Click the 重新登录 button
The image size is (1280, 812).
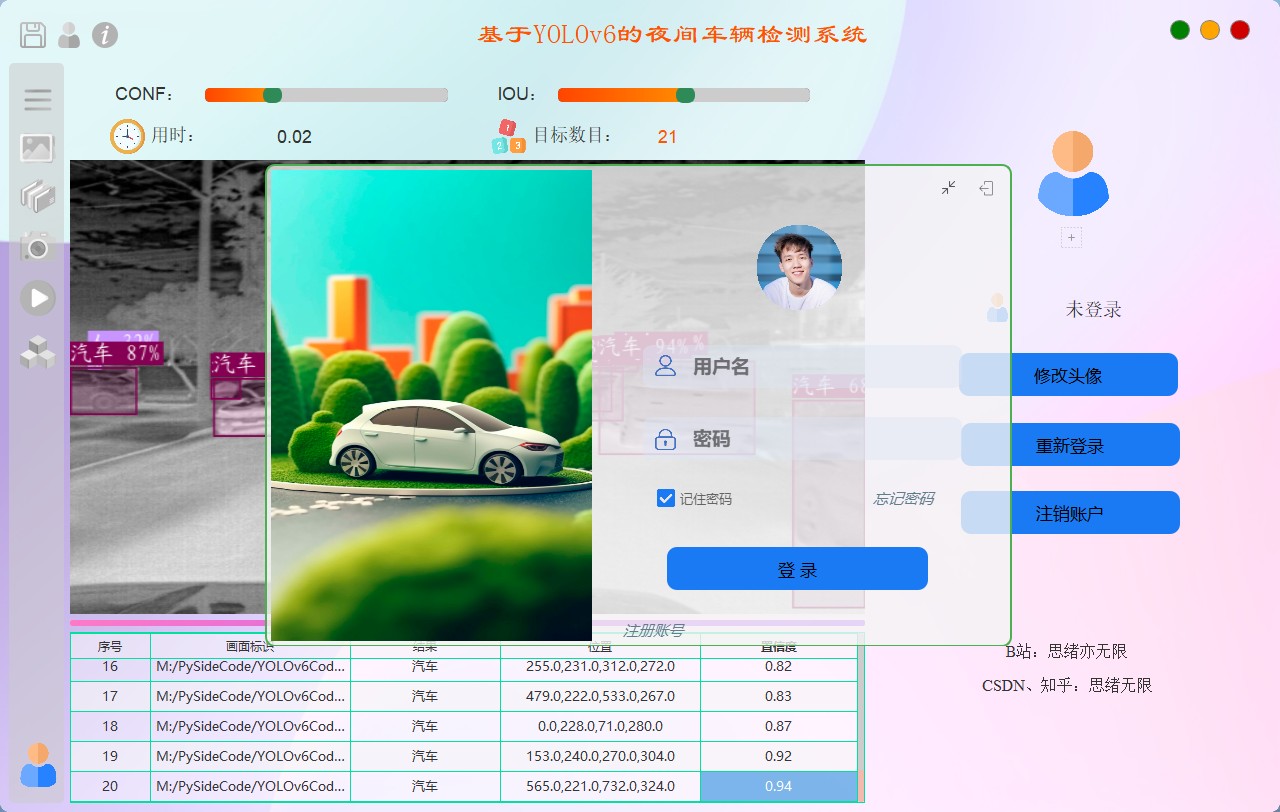coord(1070,445)
